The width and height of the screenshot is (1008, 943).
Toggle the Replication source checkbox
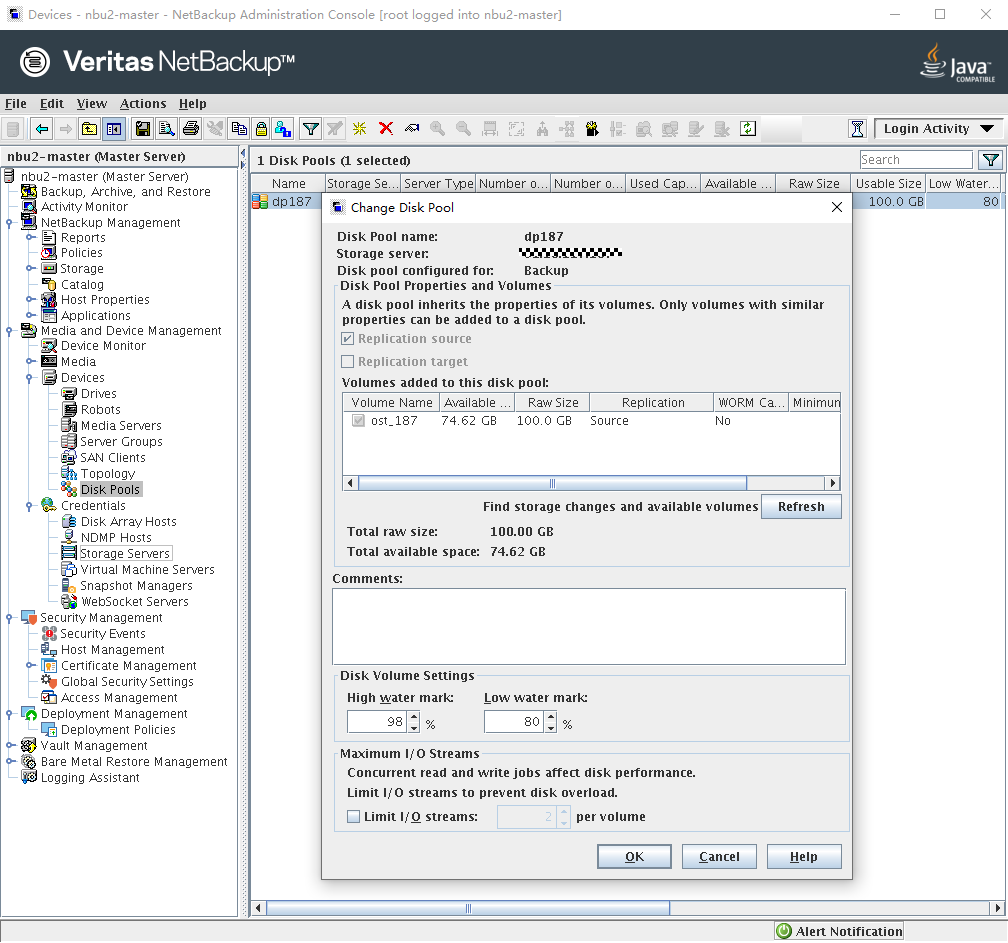point(348,339)
